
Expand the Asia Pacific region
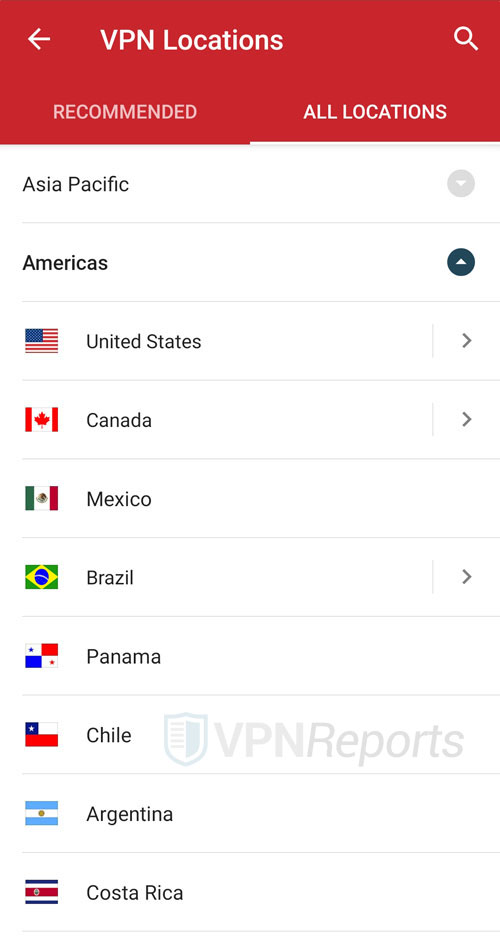click(461, 183)
